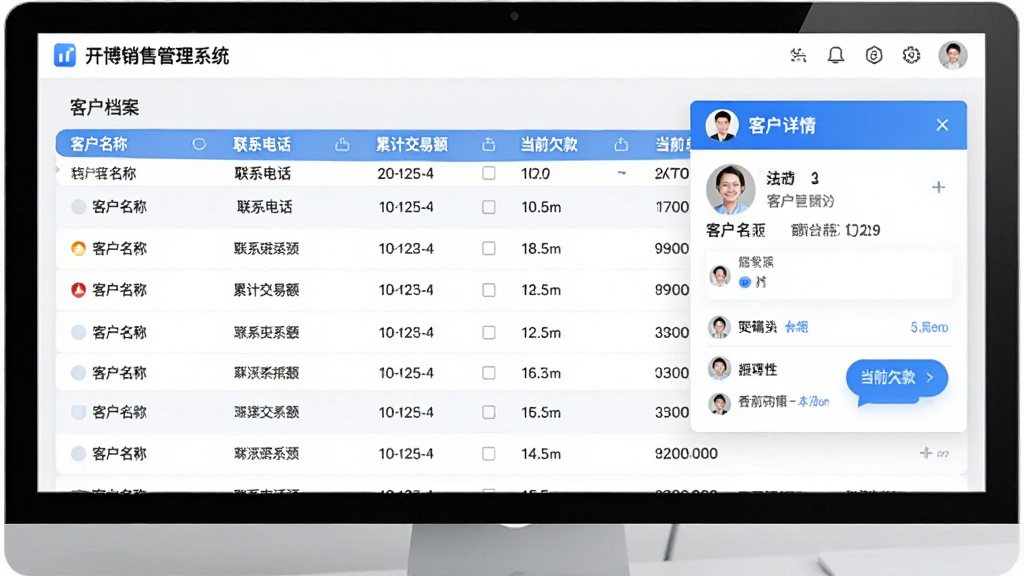The width and height of the screenshot is (1024, 576).
Task: Tick the checkbox in the 18.5m row
Action: pos(488,248)
